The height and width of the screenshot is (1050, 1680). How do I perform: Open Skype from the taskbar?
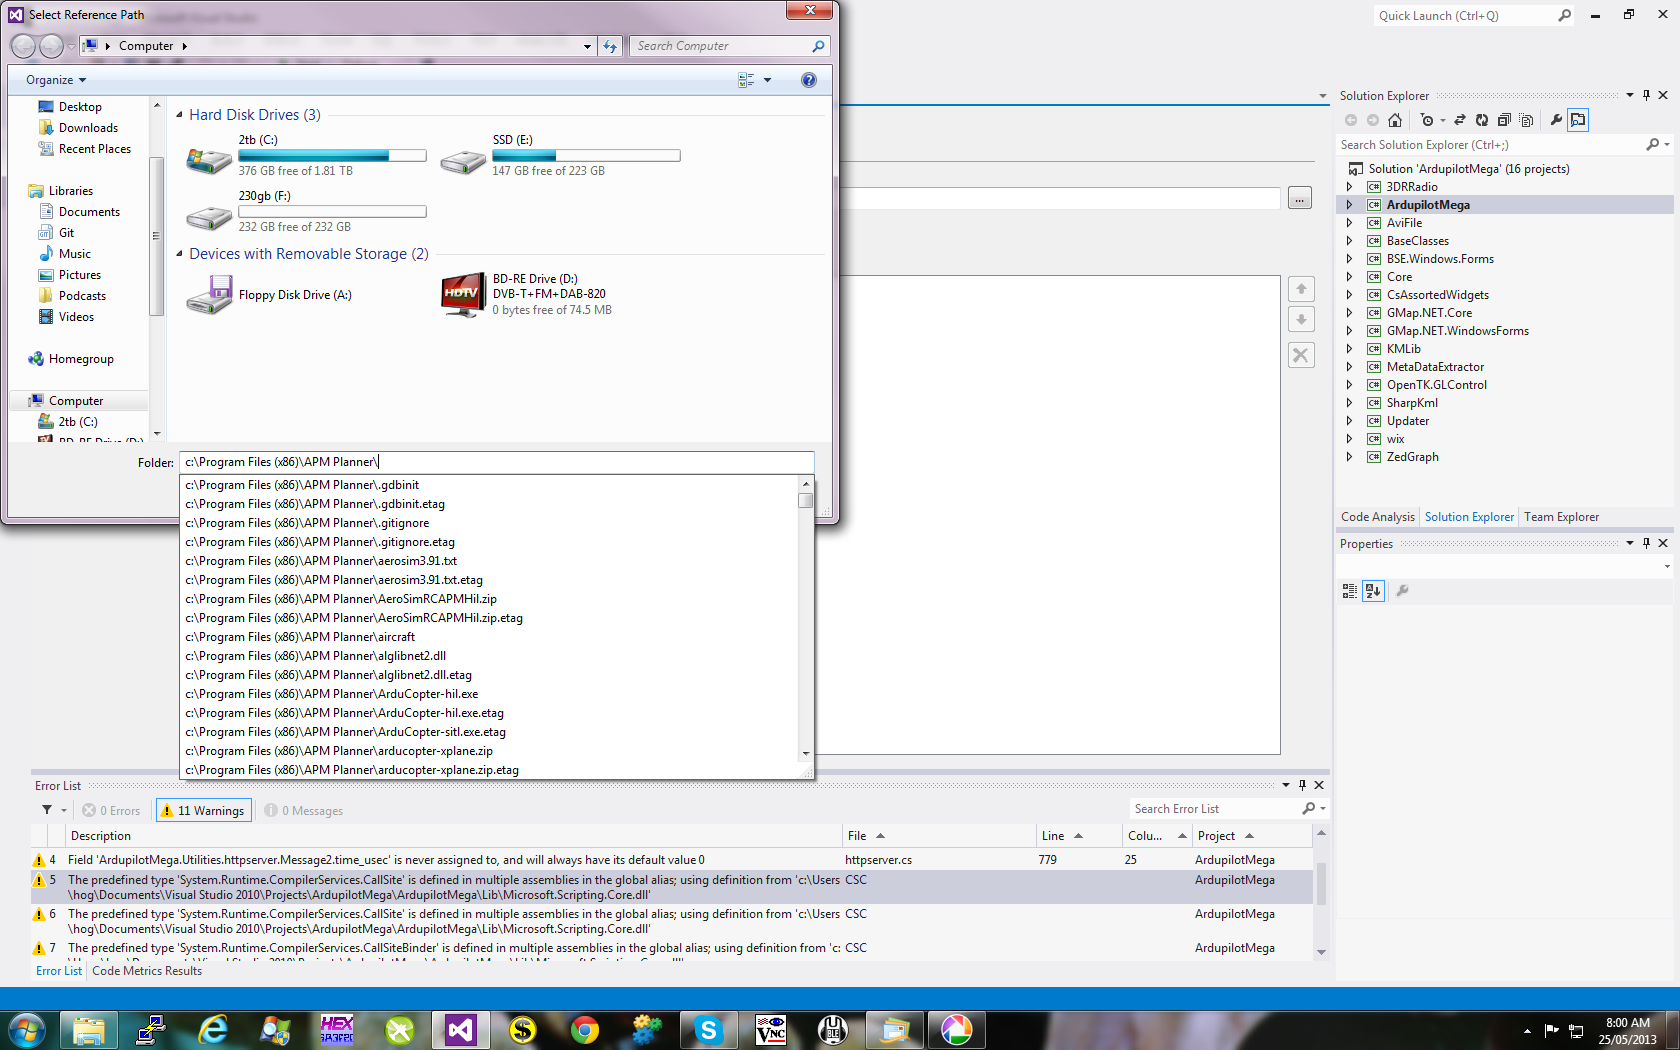pos(709,1030)
